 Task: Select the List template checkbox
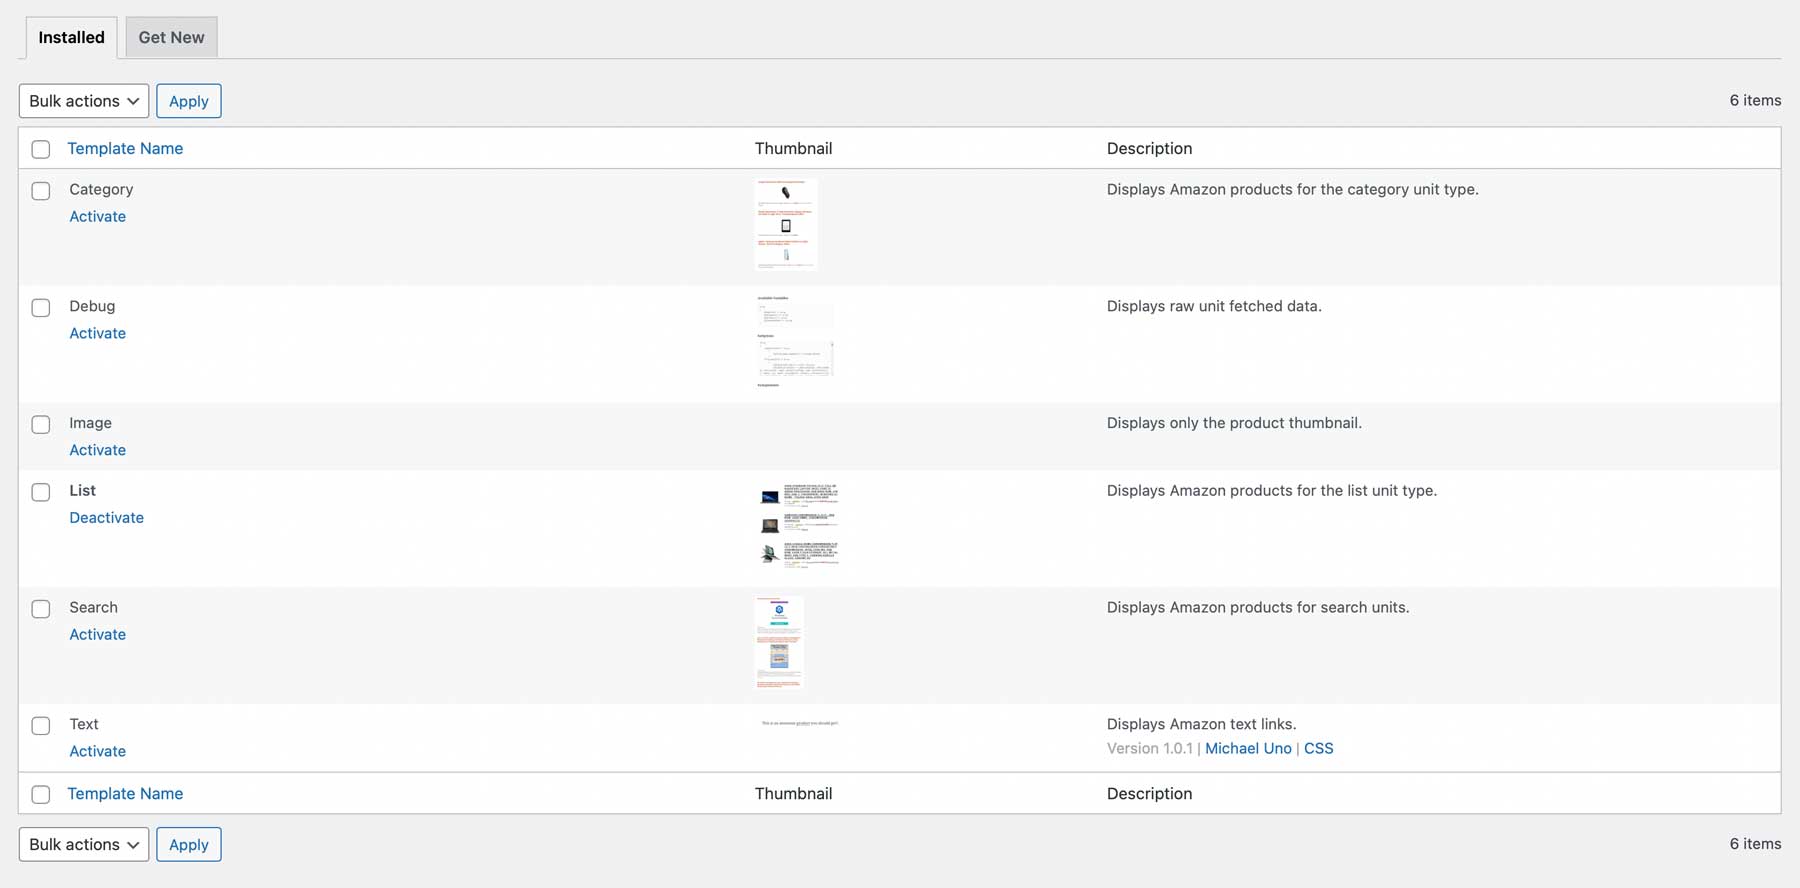[x=41, y=492]
